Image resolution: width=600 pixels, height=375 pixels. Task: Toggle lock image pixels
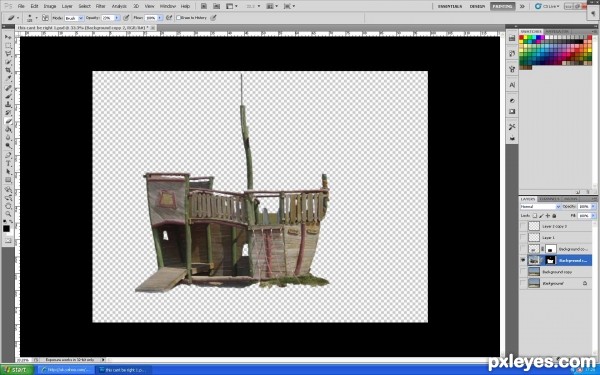click(x=541, y=216)
